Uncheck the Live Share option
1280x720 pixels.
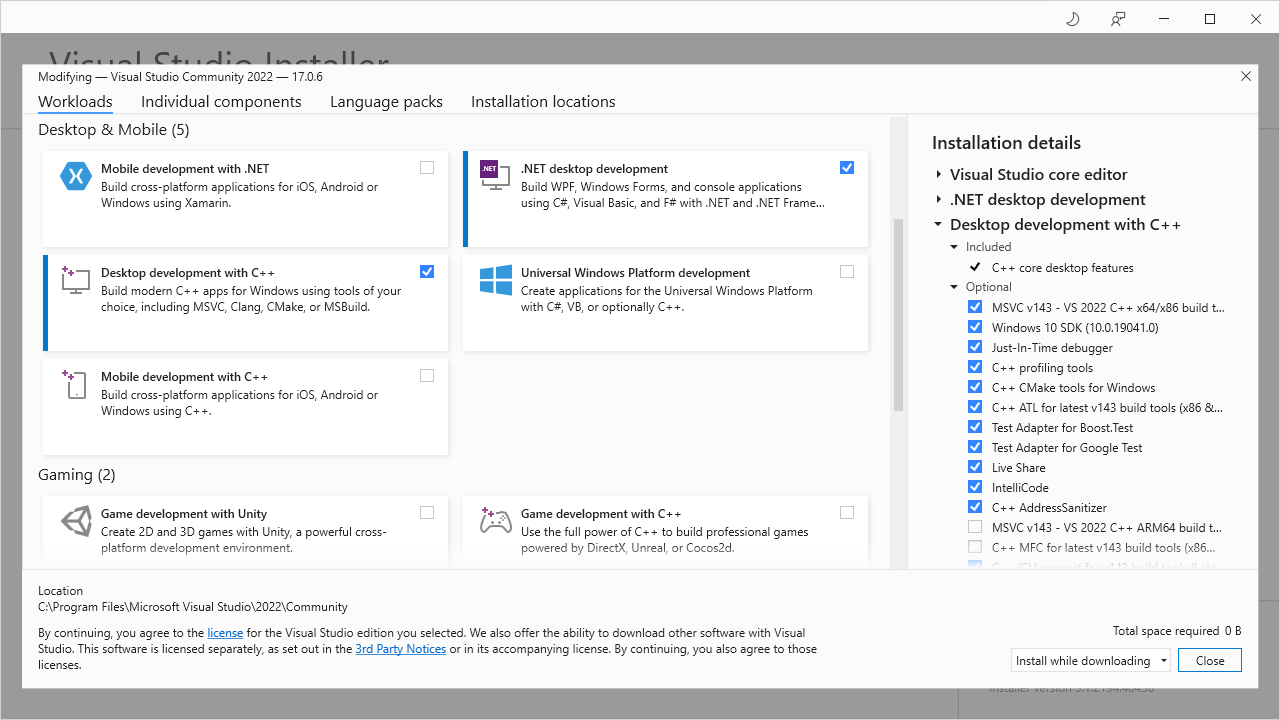tap(975, 467)
